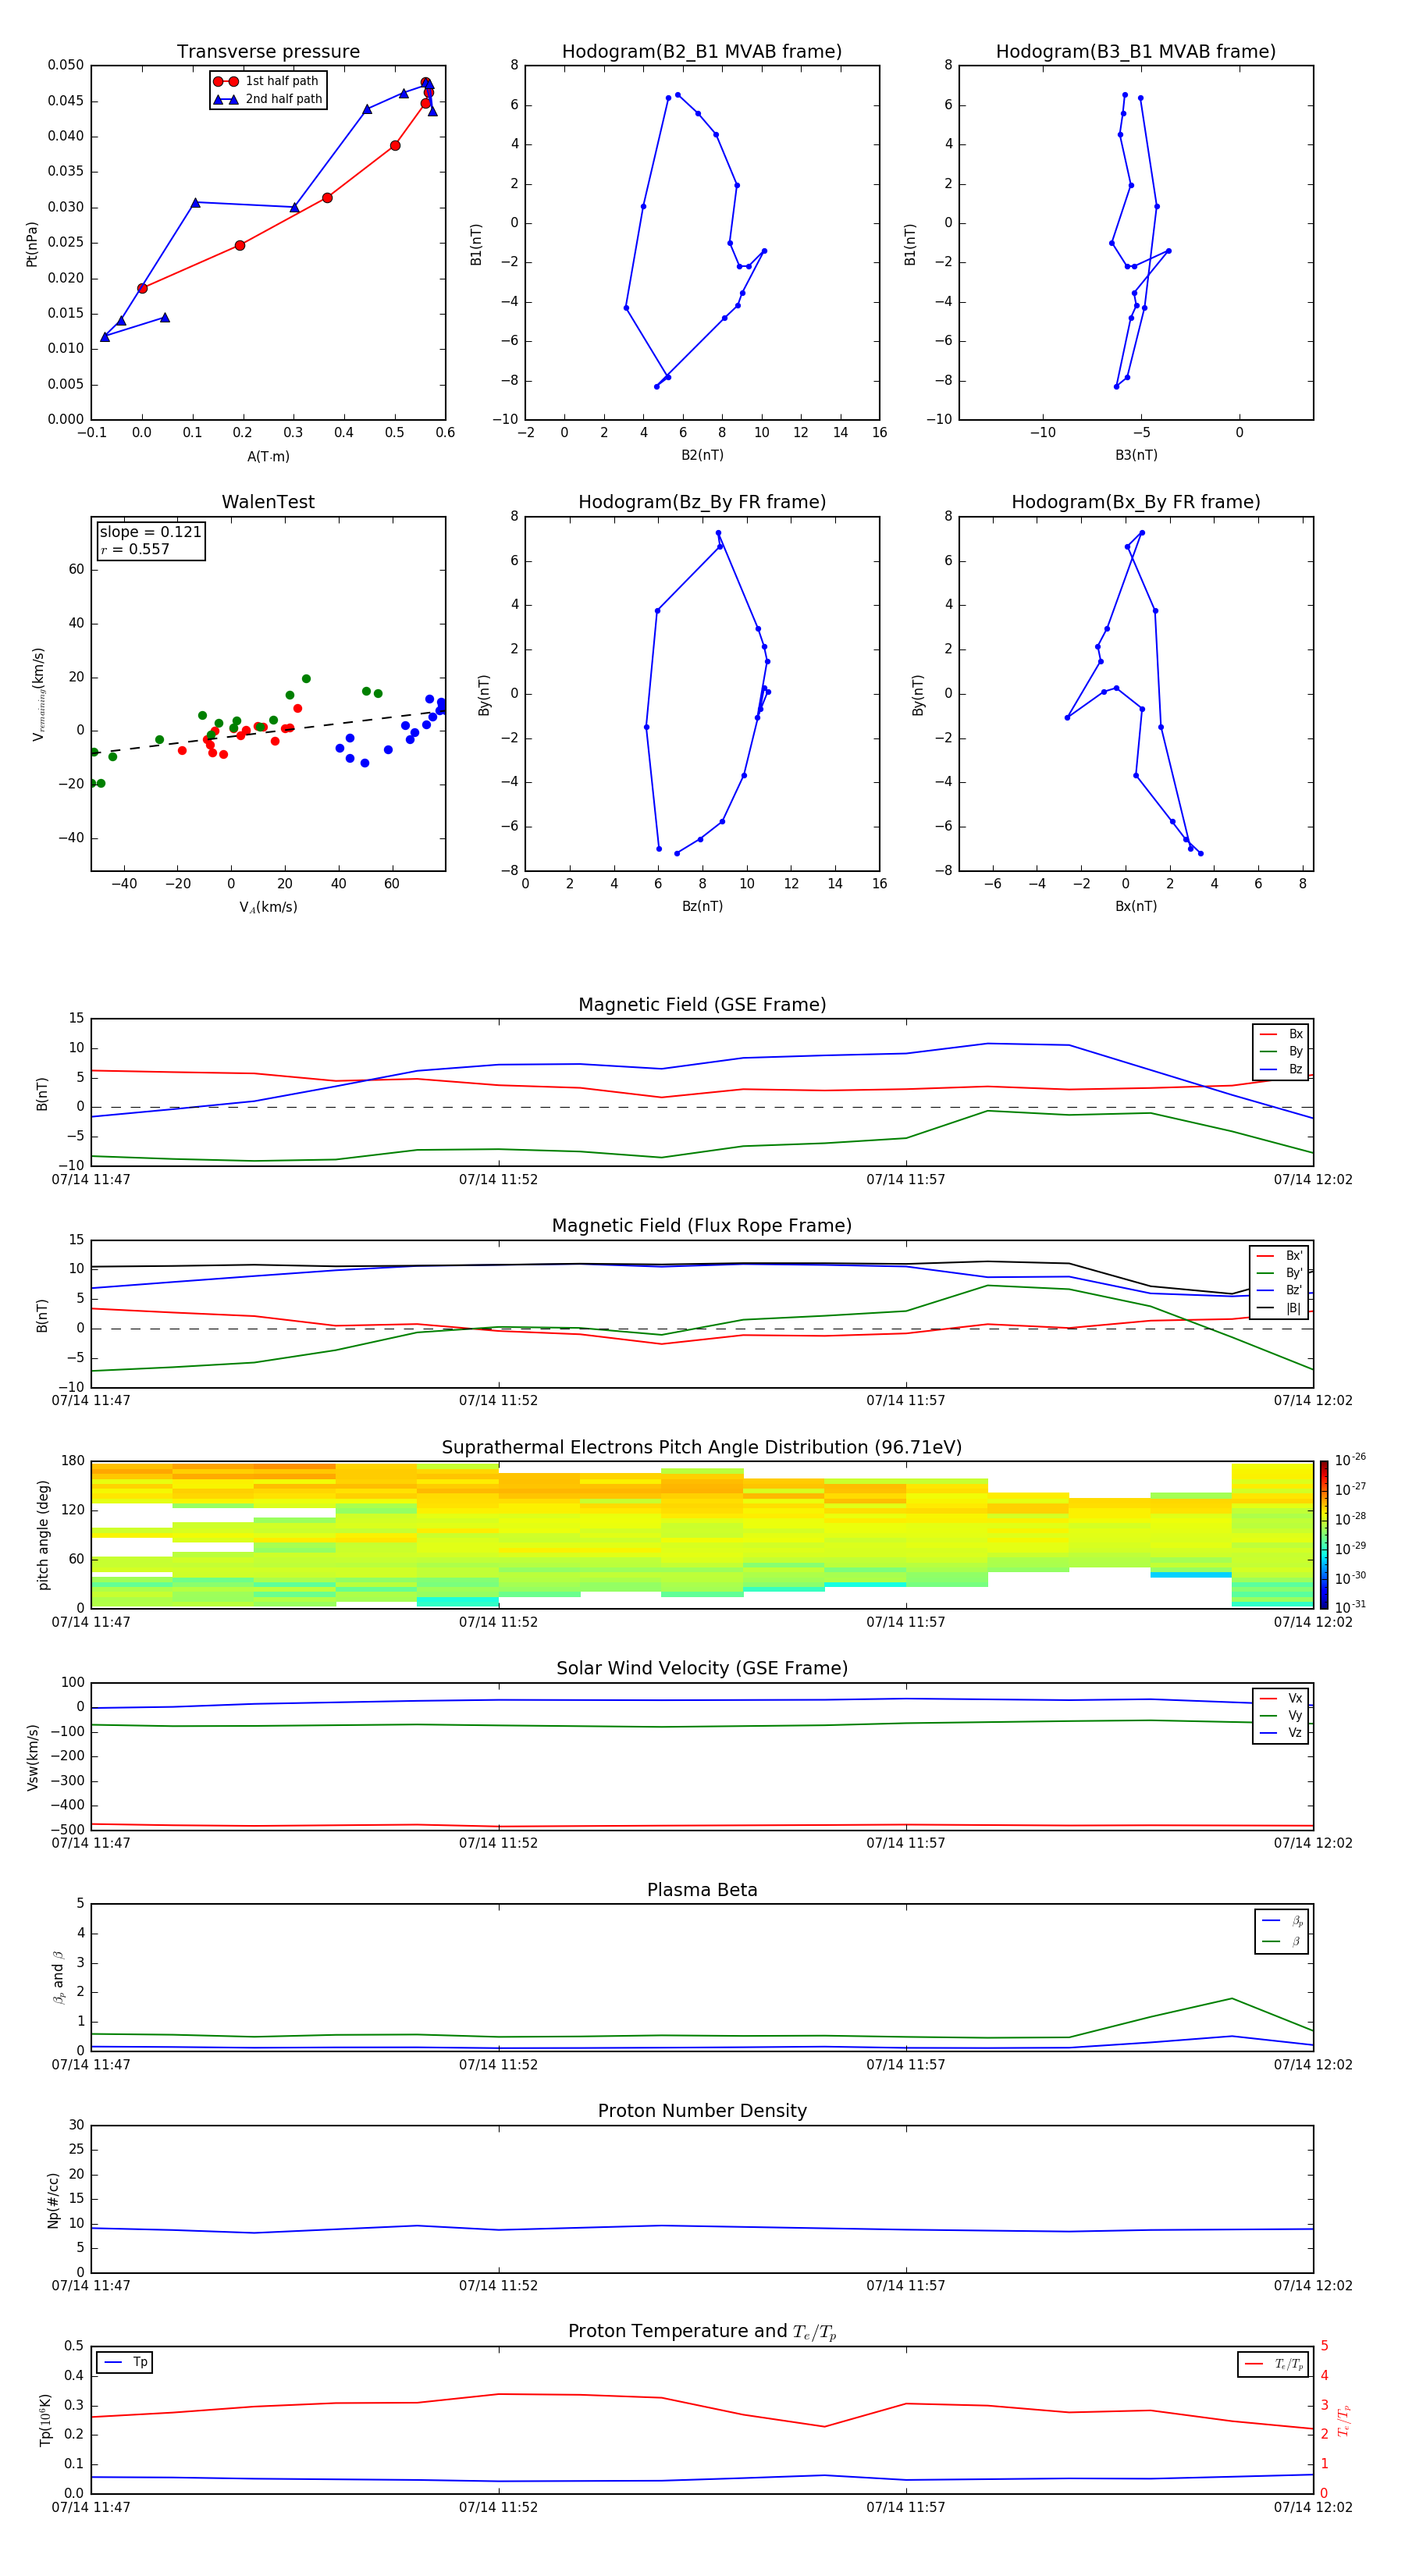Click '07/14 11:47' under Proton Number Density
1405x2576 pixels.
(x=91, y=2285)
